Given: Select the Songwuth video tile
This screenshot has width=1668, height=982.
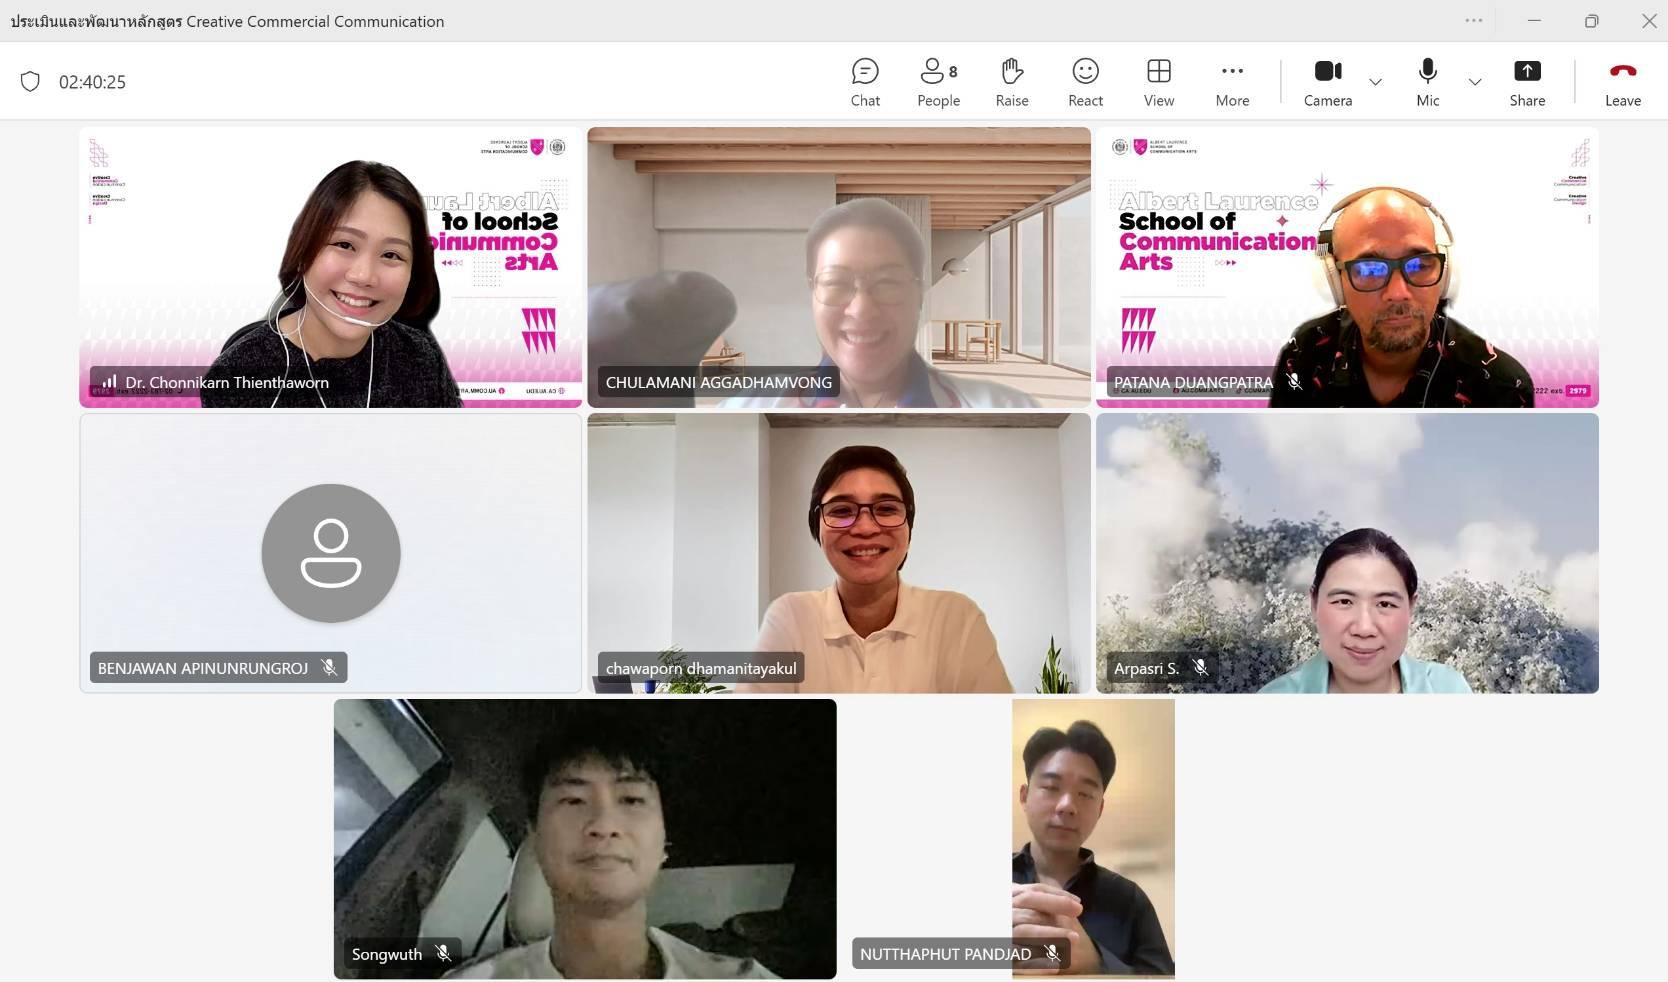Looking at the screenshot, I should click(585, 839).
